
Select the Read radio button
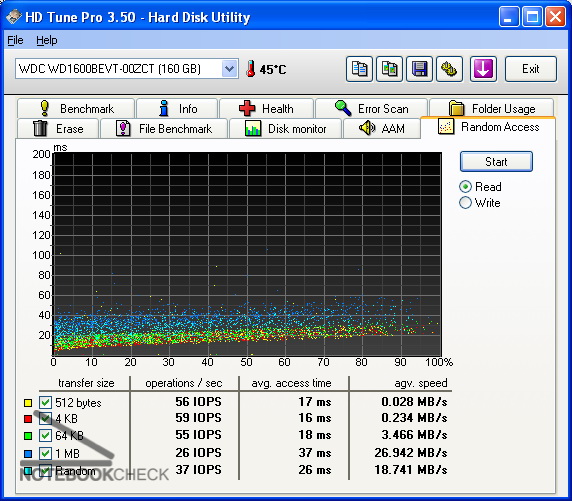pyautogui.click(x=465, y=187)
